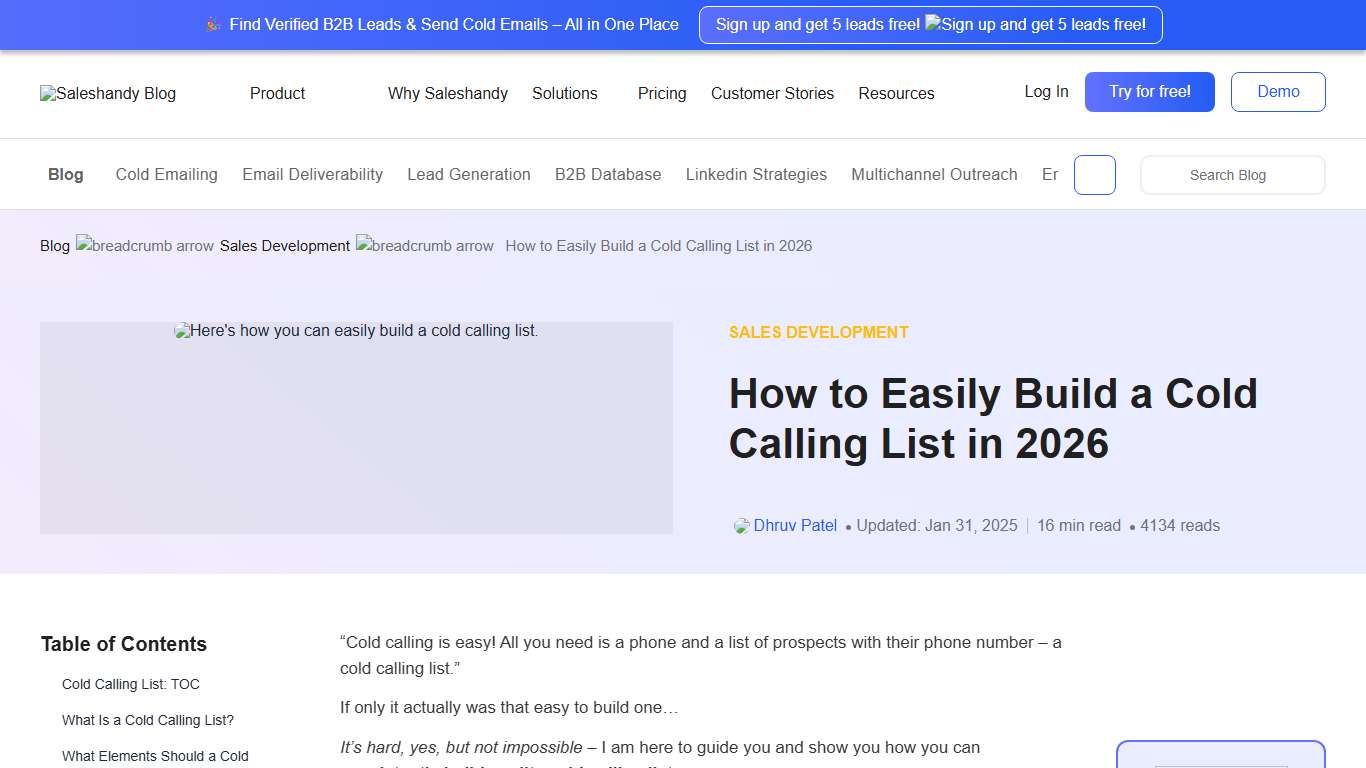Open the Product dropdown menu

[x=277, y=93]
